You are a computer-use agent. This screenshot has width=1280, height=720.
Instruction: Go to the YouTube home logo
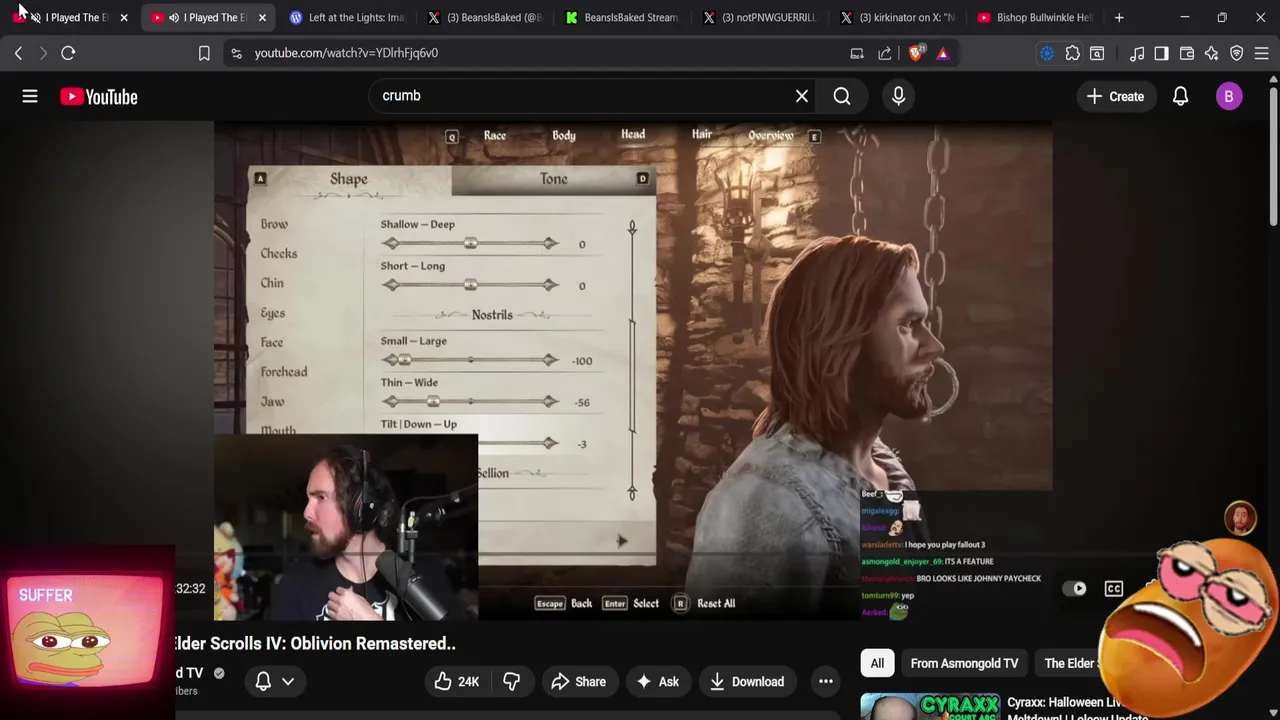[x=98, y=96]
